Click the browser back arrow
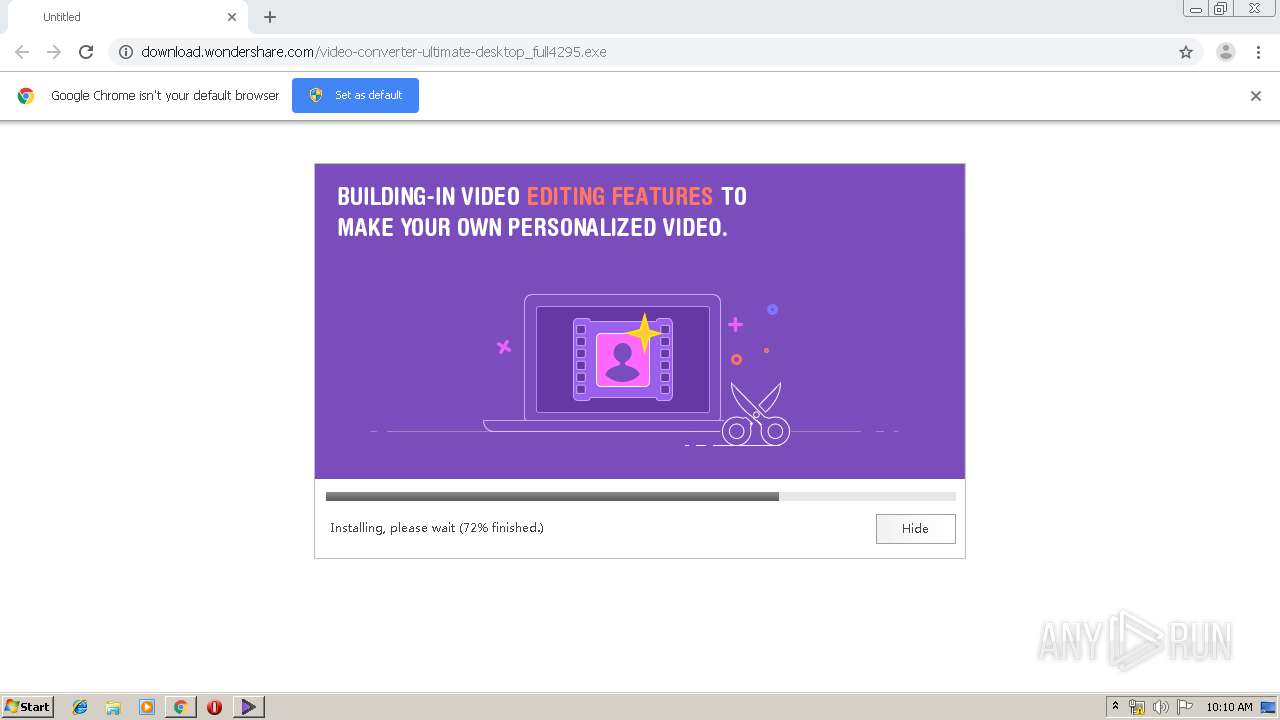This screenshot has height=720, width=1280. (22, 52)
